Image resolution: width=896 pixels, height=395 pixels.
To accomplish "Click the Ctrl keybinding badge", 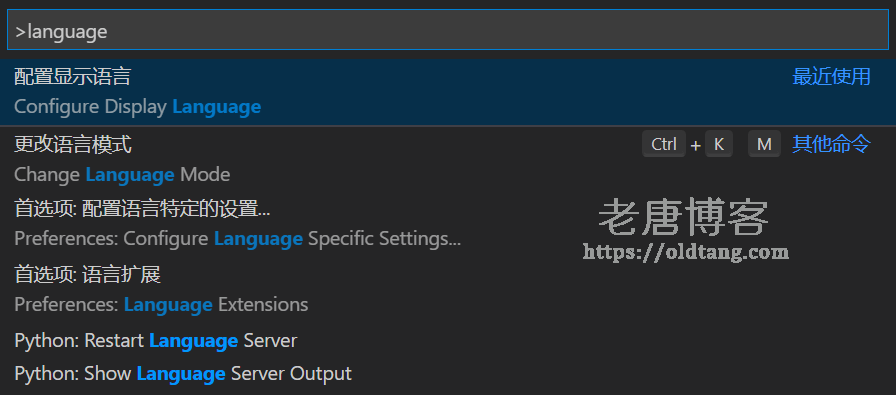I will click(x=663, y=144).
